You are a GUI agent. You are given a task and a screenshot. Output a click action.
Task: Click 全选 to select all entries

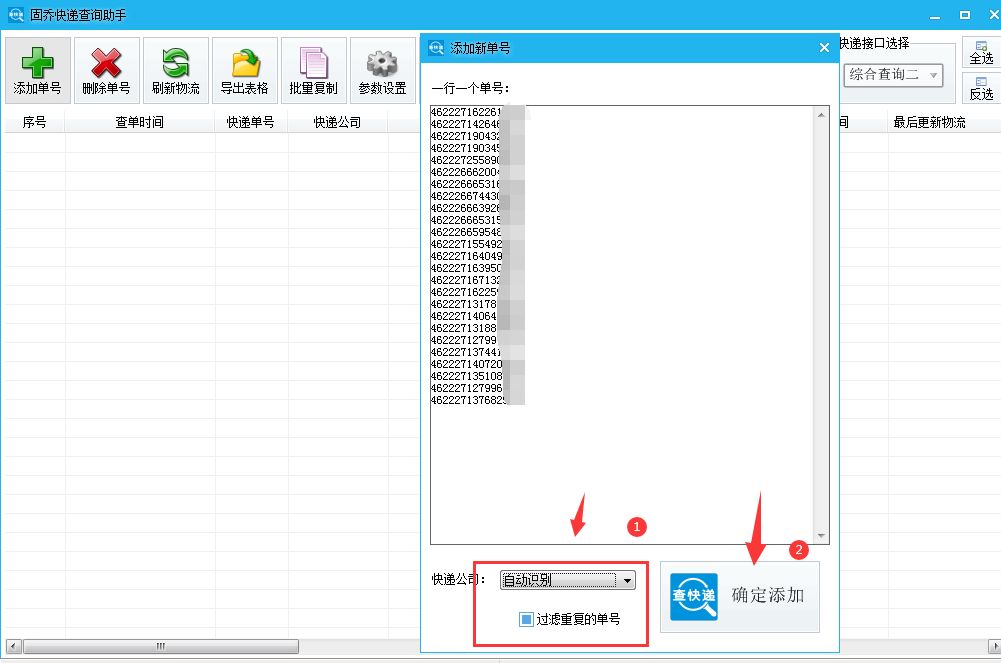[980, 53]
